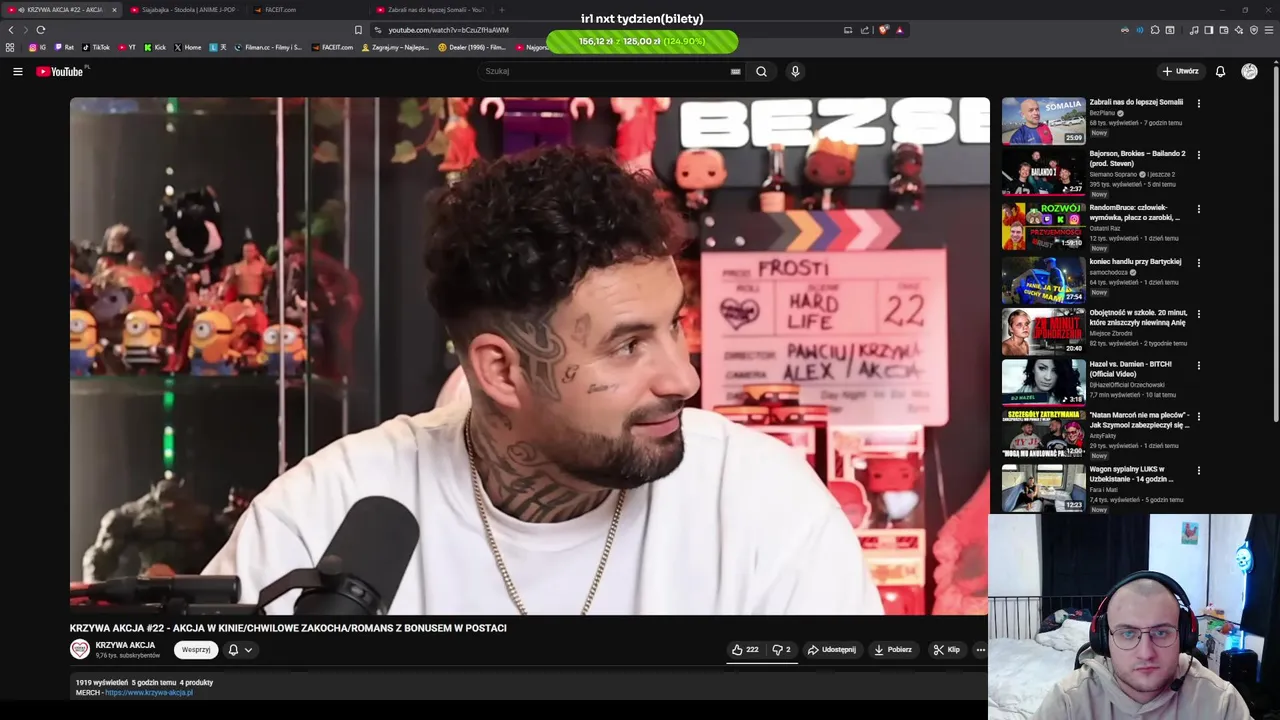
Task: Close the 'KRZYWA AKCJA #22' tab
Action: pyautogui.click(x=114, y=10)
